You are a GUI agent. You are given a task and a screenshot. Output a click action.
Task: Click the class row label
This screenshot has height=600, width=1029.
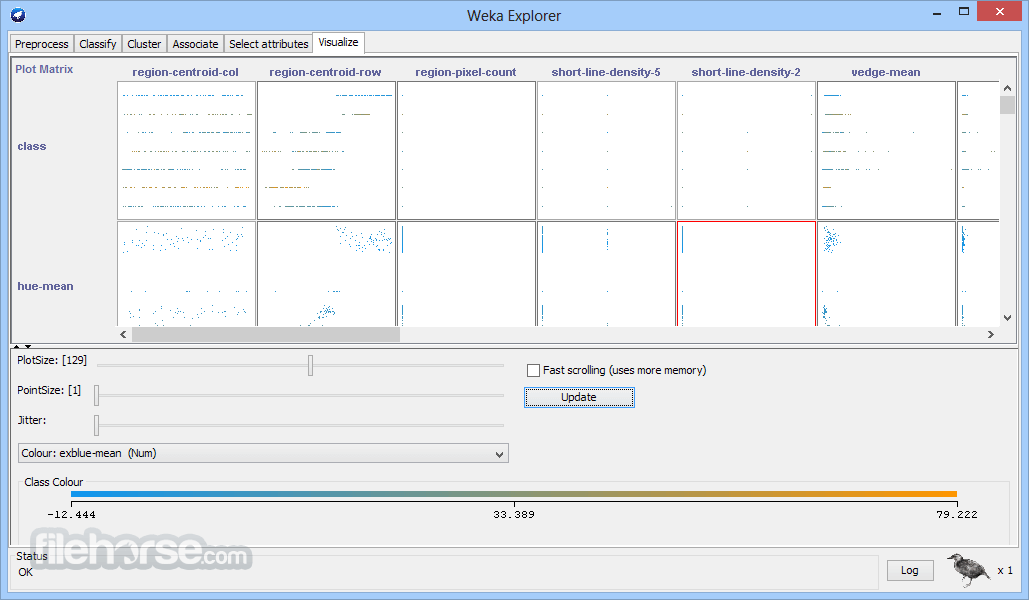coord(32,146)
